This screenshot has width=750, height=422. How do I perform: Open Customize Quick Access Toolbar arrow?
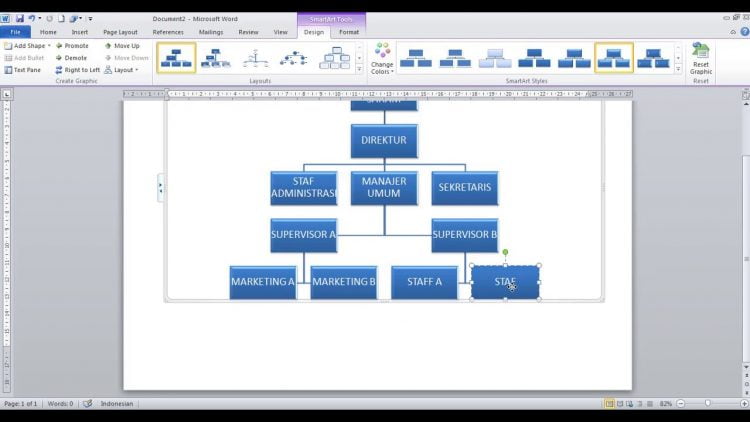pyautogui.click(x=90, y=19)
